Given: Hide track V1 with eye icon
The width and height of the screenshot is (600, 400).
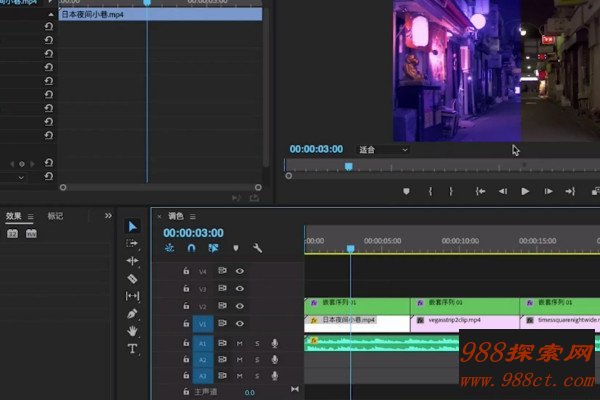Looking at the screenshot, I should coord(240,323).
